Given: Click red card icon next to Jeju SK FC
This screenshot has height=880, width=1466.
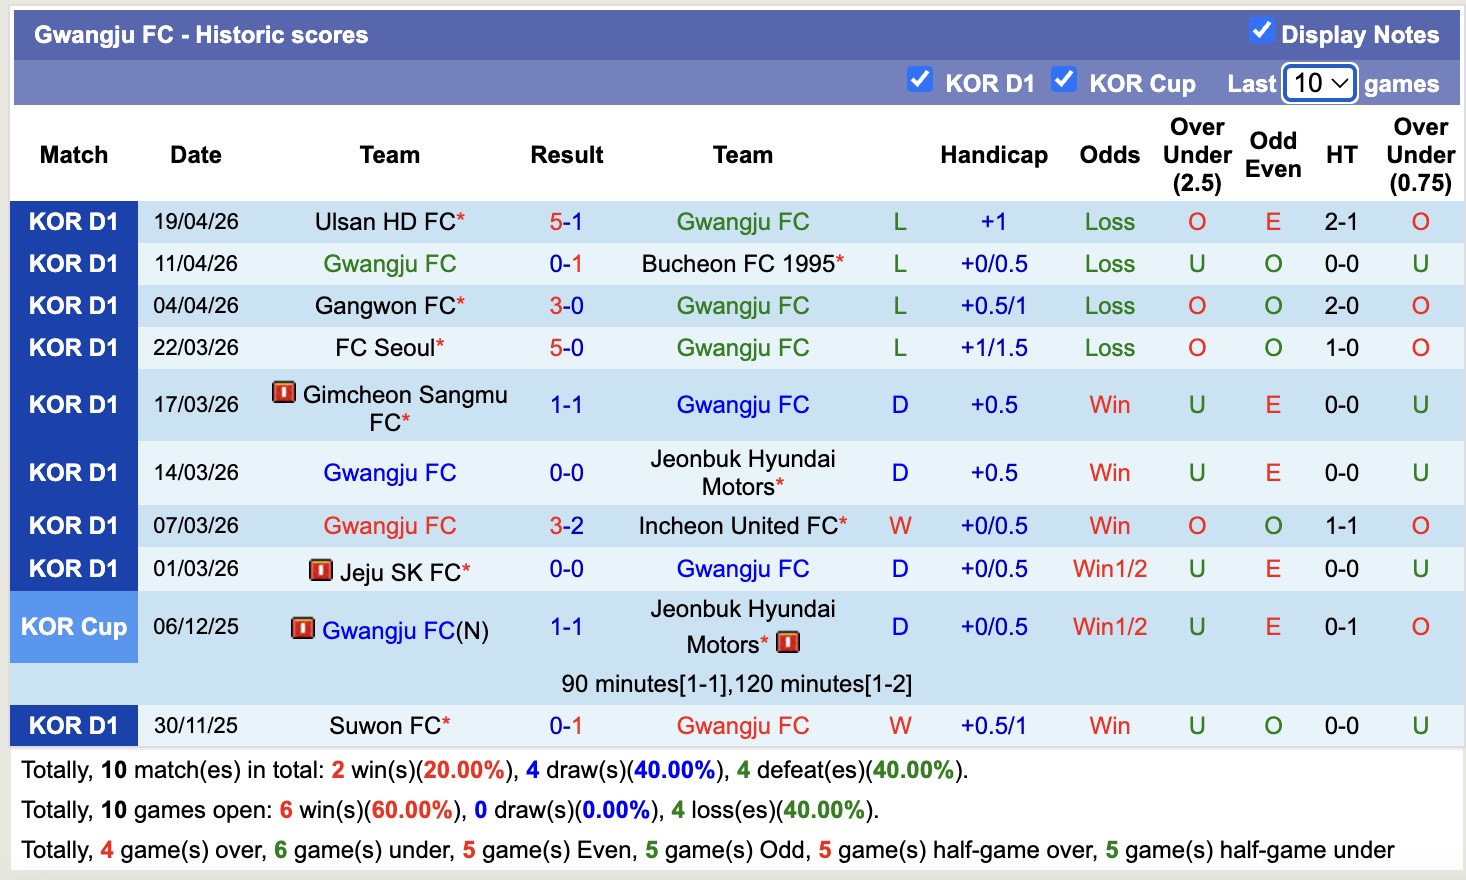Looking at the screenshot, I should pos(322,568).
